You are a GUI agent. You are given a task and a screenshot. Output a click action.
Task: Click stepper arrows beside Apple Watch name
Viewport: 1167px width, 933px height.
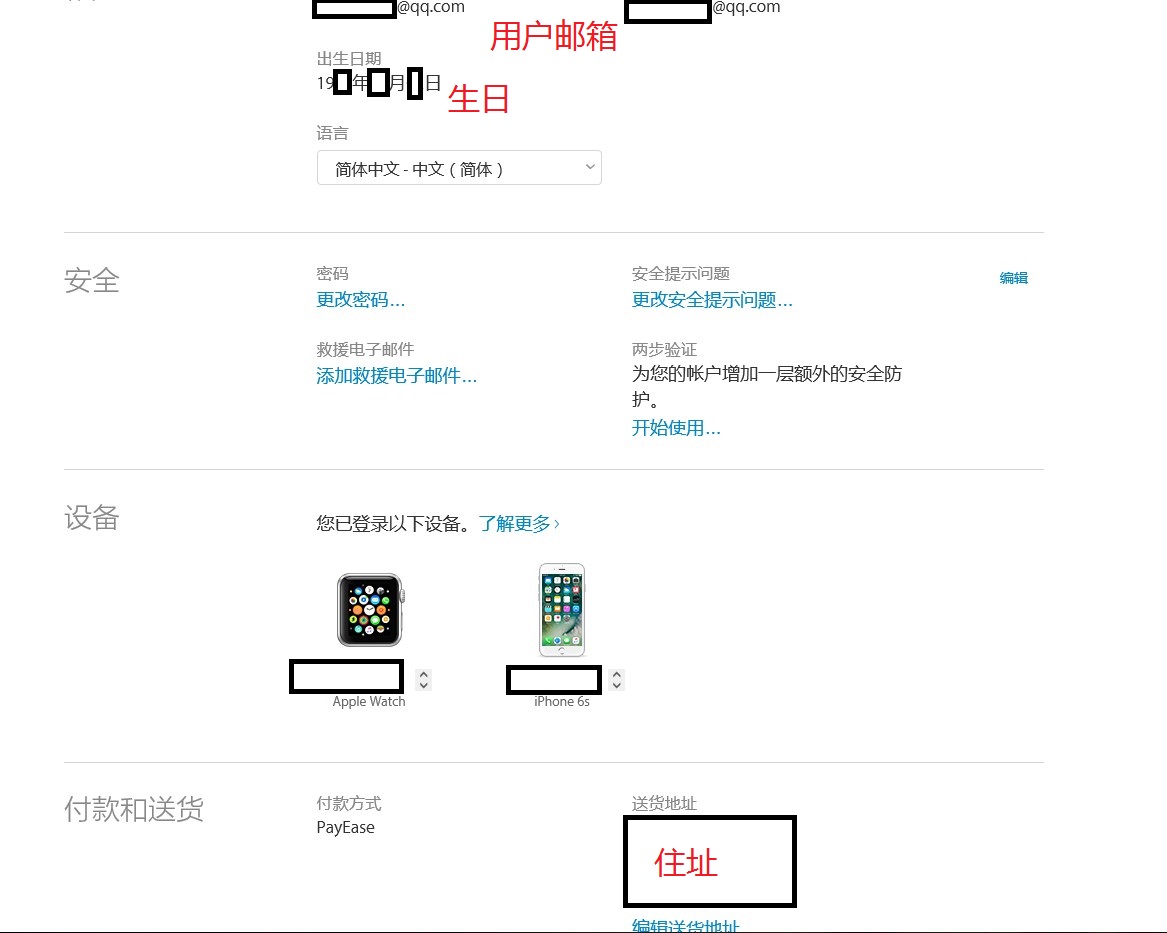point(423,679)
